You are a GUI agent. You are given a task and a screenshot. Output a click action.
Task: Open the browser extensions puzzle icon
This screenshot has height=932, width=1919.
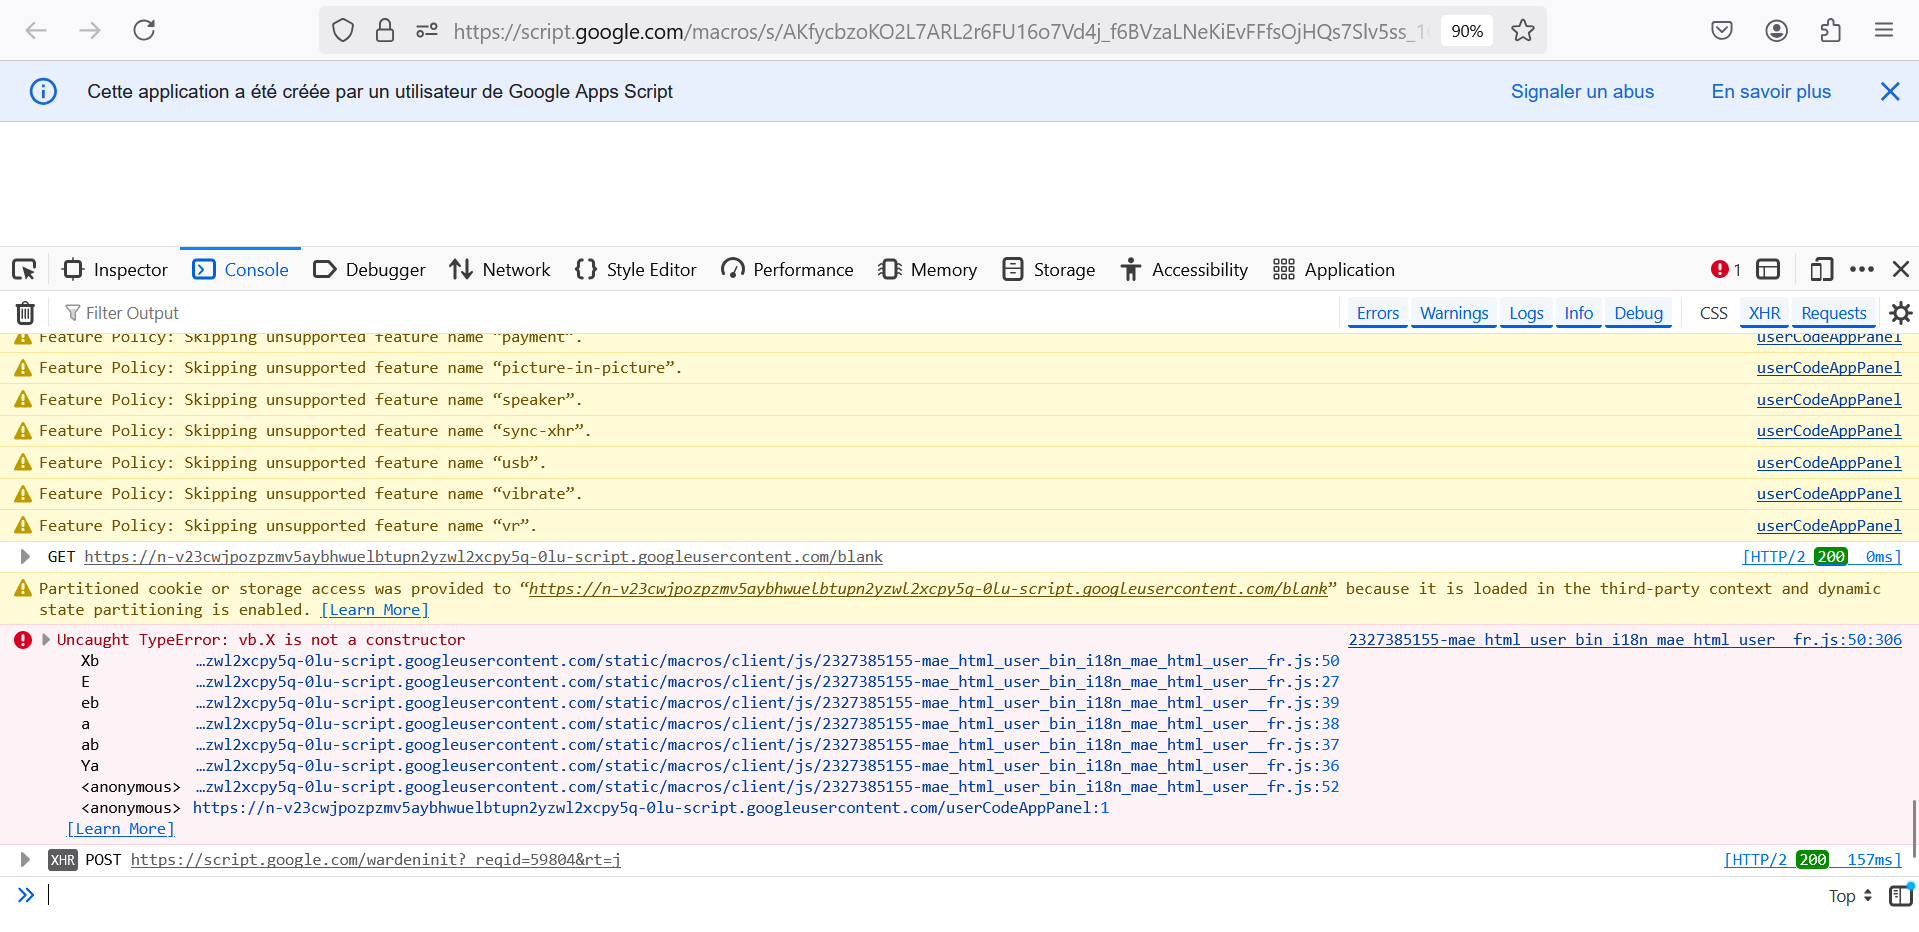(x=1830, y=31)
